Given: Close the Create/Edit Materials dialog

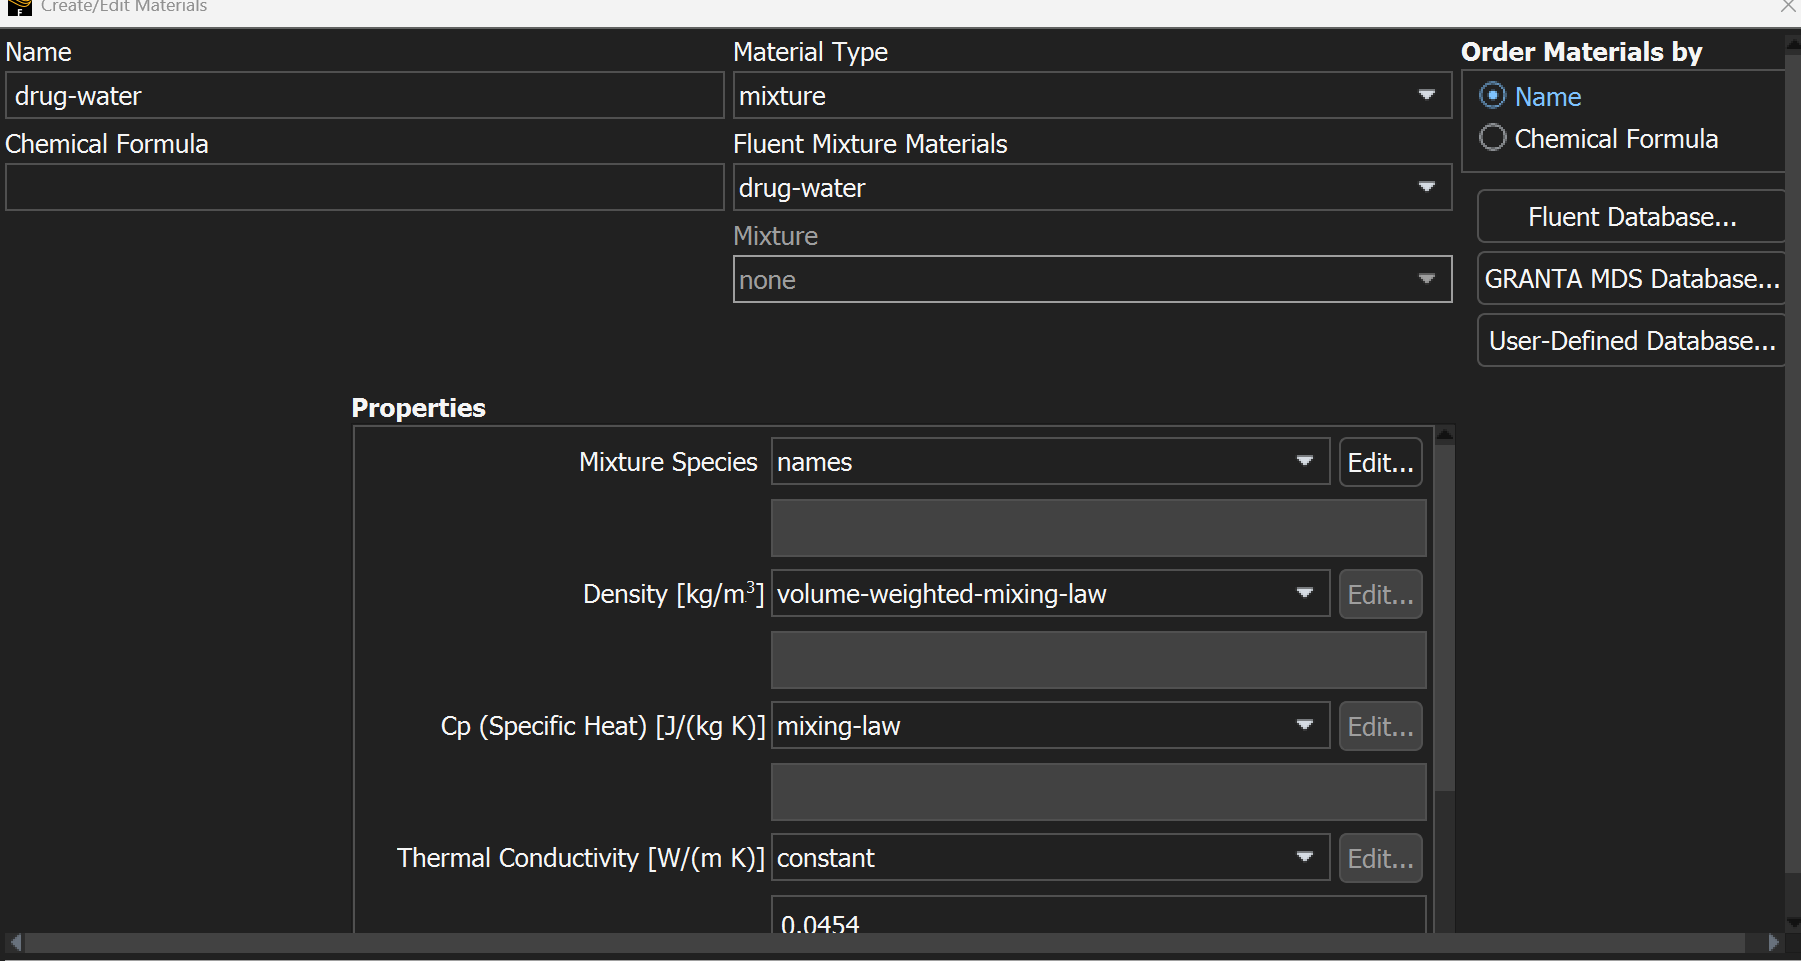Looking at the screenshot, I should point(1788,7).
